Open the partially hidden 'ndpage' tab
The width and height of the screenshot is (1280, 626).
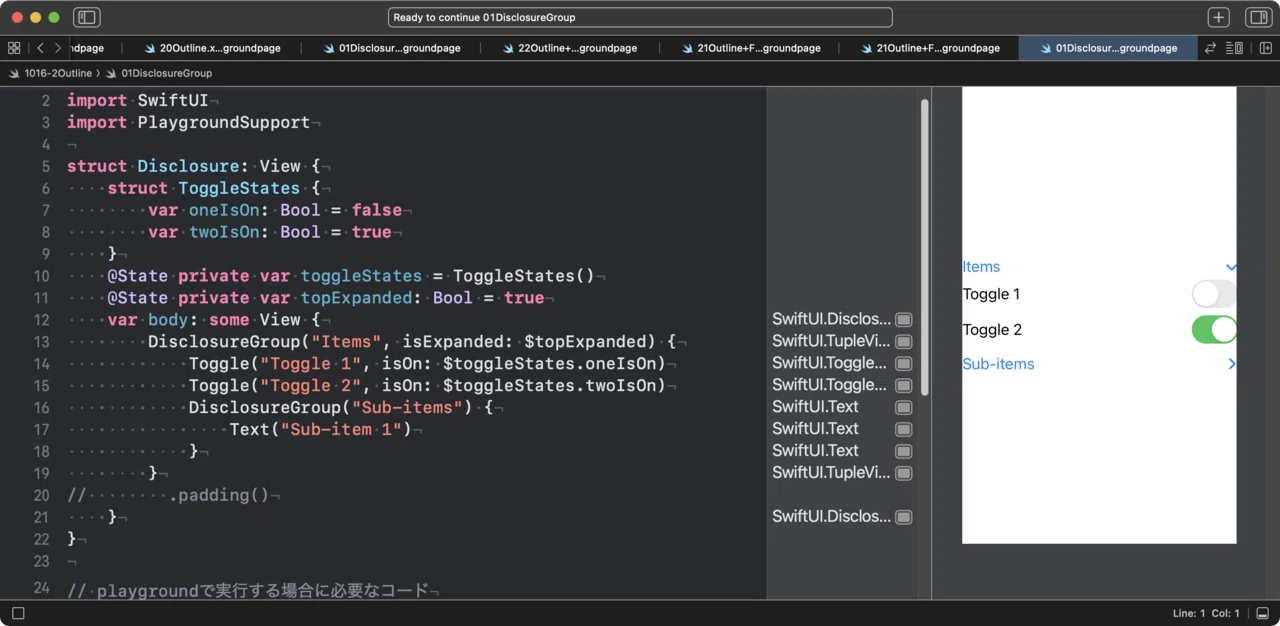click(88, 48)
